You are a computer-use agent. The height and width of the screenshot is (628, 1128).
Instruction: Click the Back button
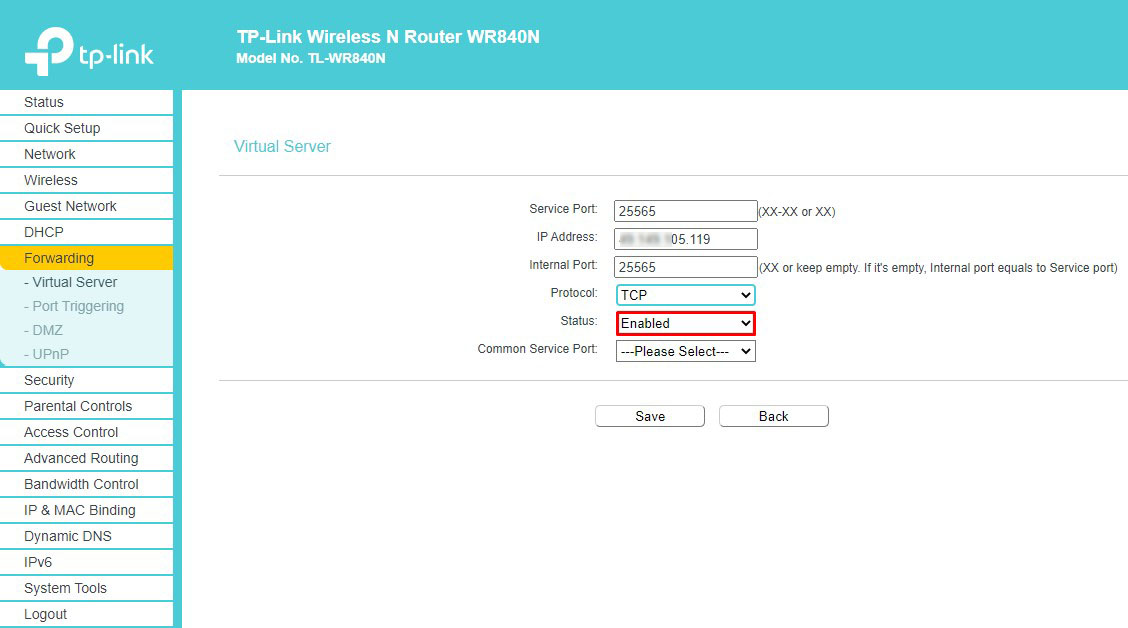point(773,416)
